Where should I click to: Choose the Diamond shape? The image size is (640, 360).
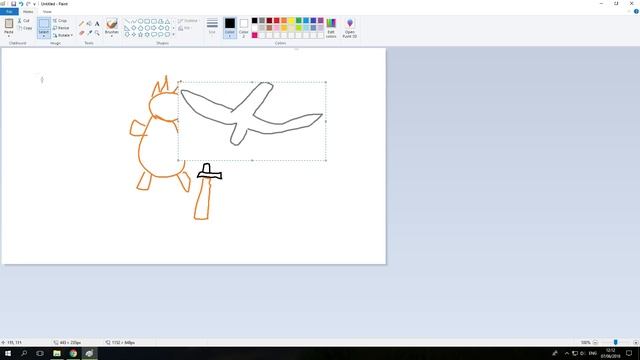click(x=134, y=28)
